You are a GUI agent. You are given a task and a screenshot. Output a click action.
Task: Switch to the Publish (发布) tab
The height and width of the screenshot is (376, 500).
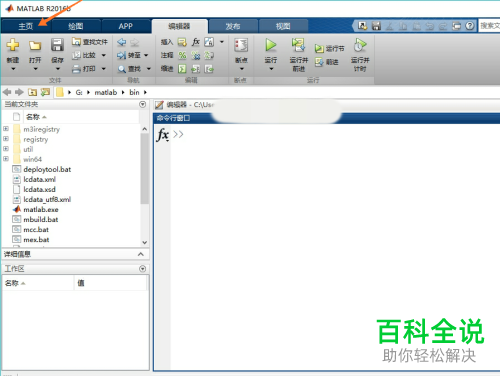tap(233, 26)
